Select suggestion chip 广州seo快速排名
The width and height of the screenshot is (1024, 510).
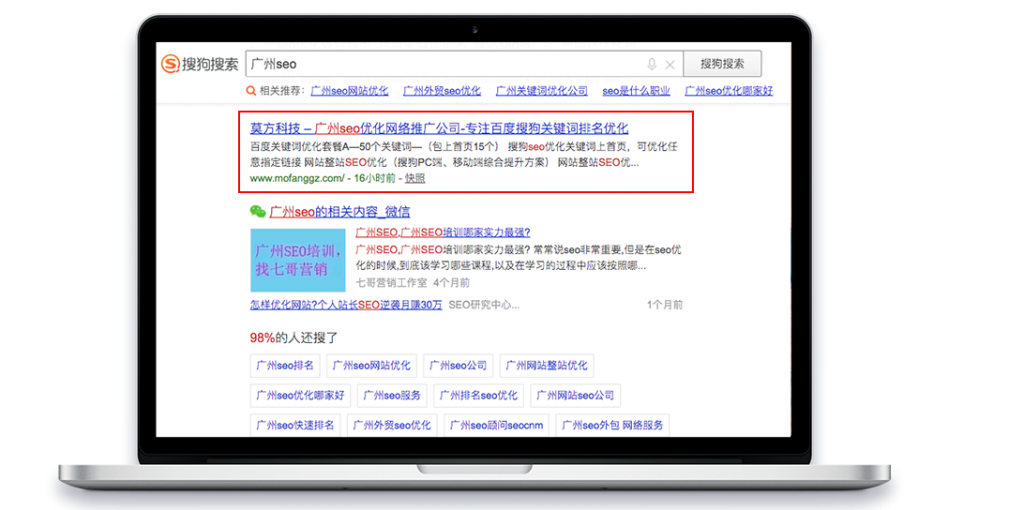(x=295, y=425)
